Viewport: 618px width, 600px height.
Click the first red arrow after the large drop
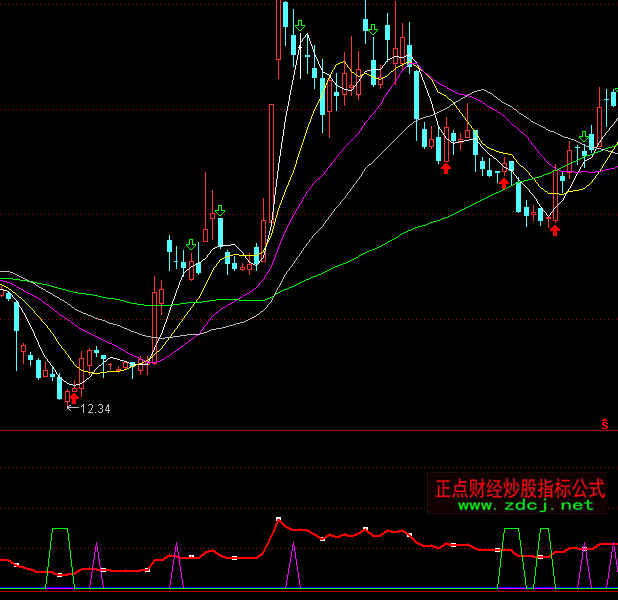(446, 168)
